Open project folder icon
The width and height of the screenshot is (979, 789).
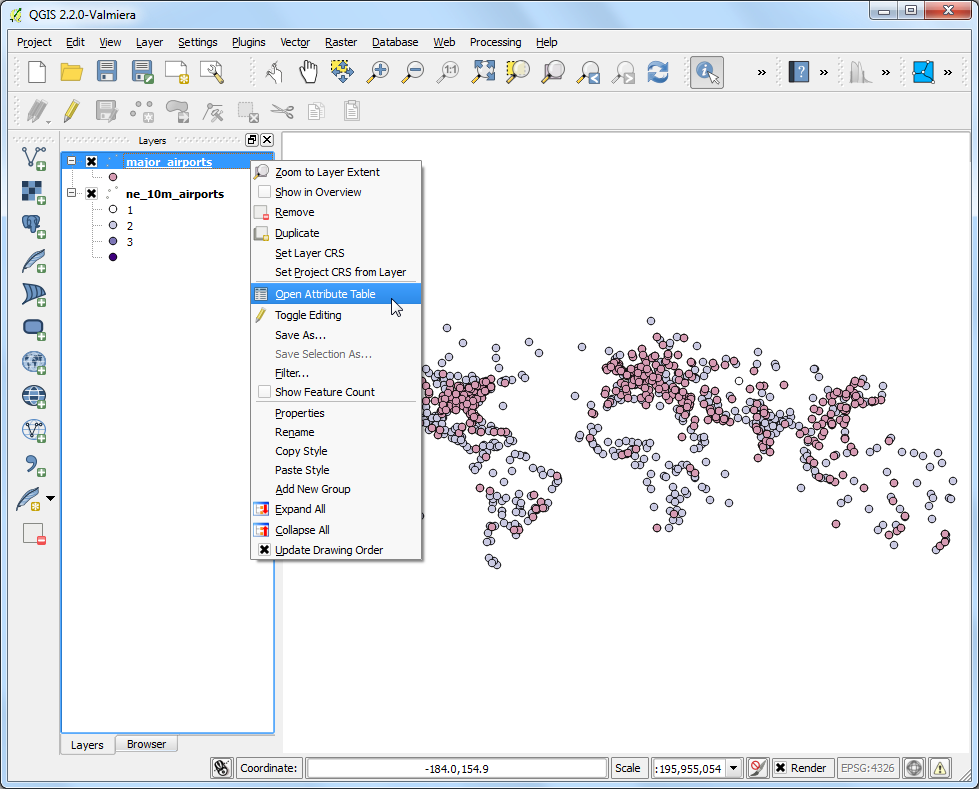(x=72, y=72)
